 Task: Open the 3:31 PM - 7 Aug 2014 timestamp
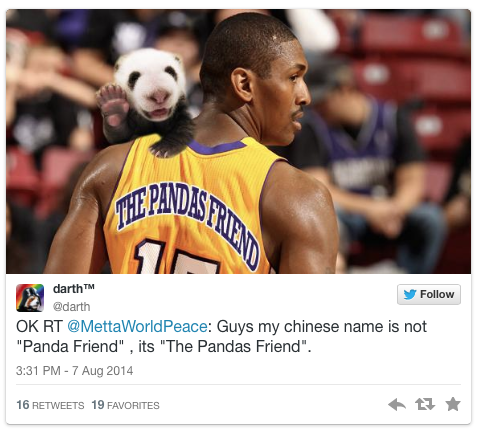tap(74, 371)
